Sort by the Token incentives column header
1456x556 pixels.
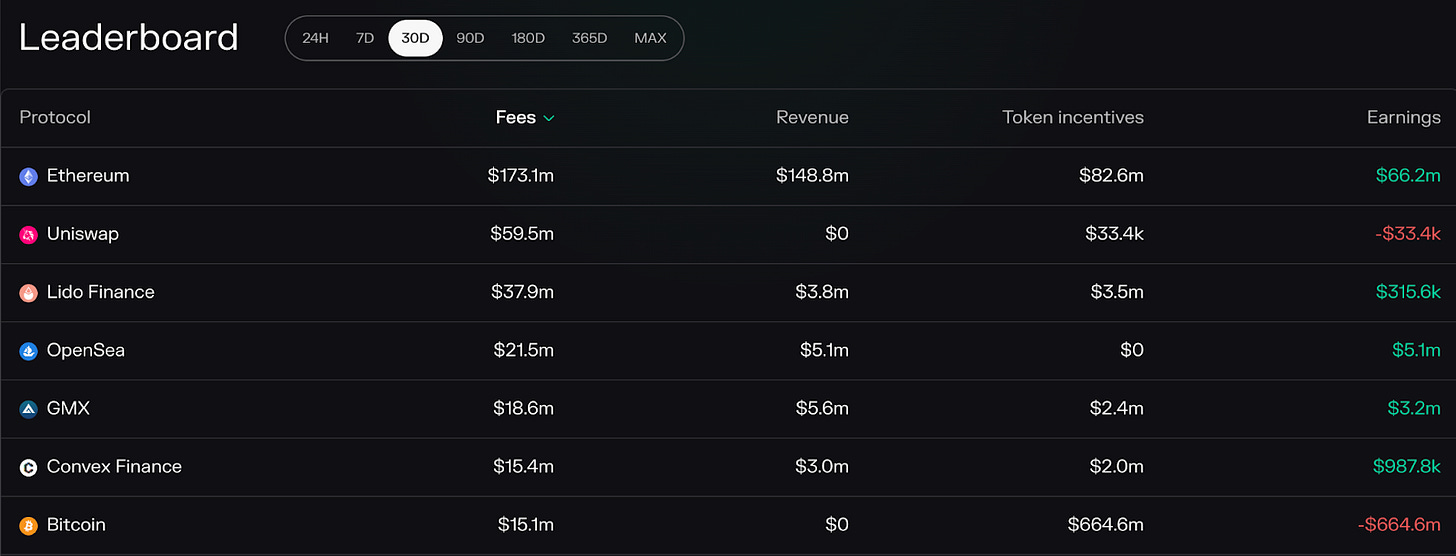(x=1073, y=117)
